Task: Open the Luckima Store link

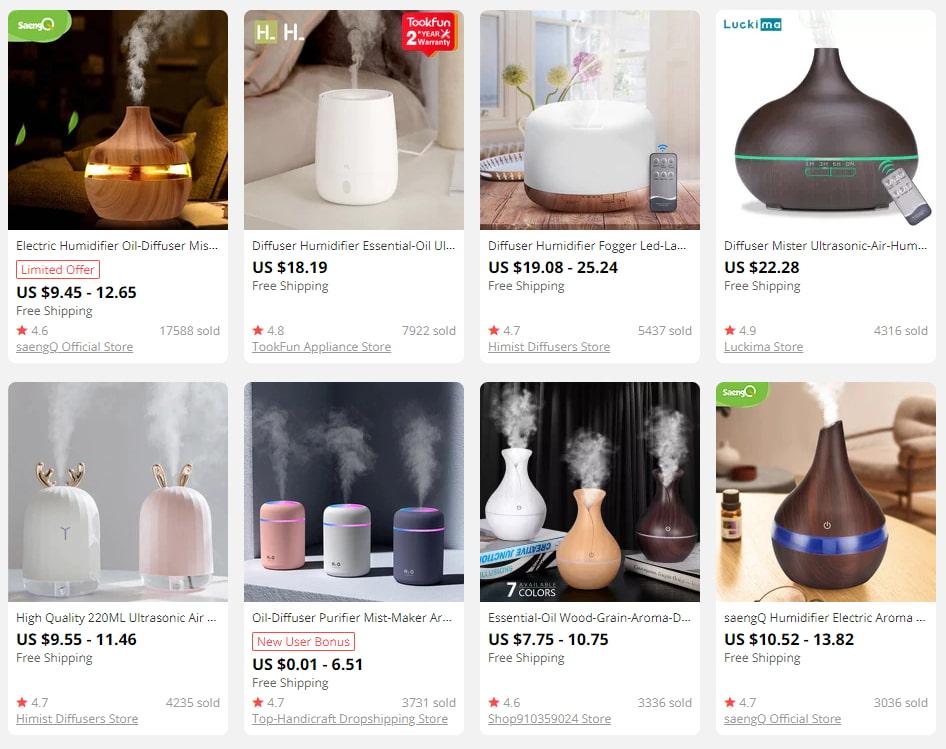Action: click(x=763, y=347)
